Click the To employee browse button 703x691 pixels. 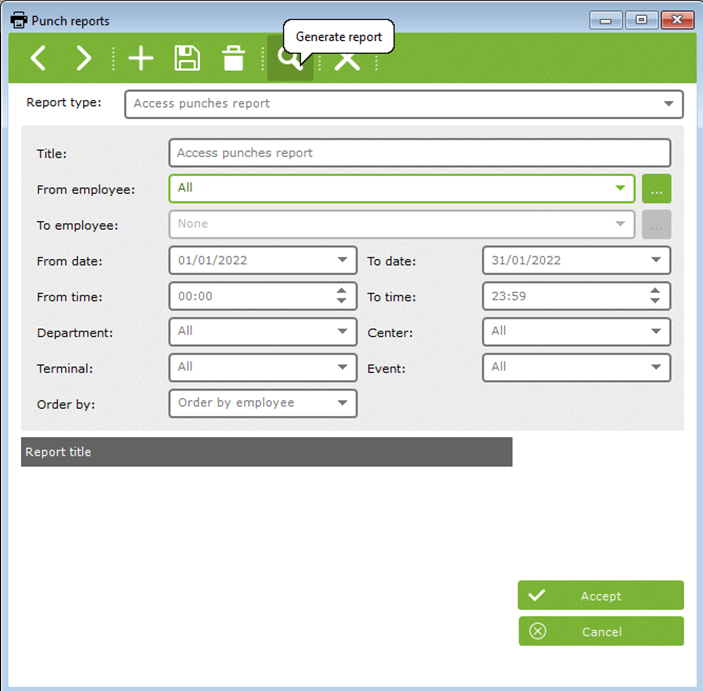coord(656,225)
